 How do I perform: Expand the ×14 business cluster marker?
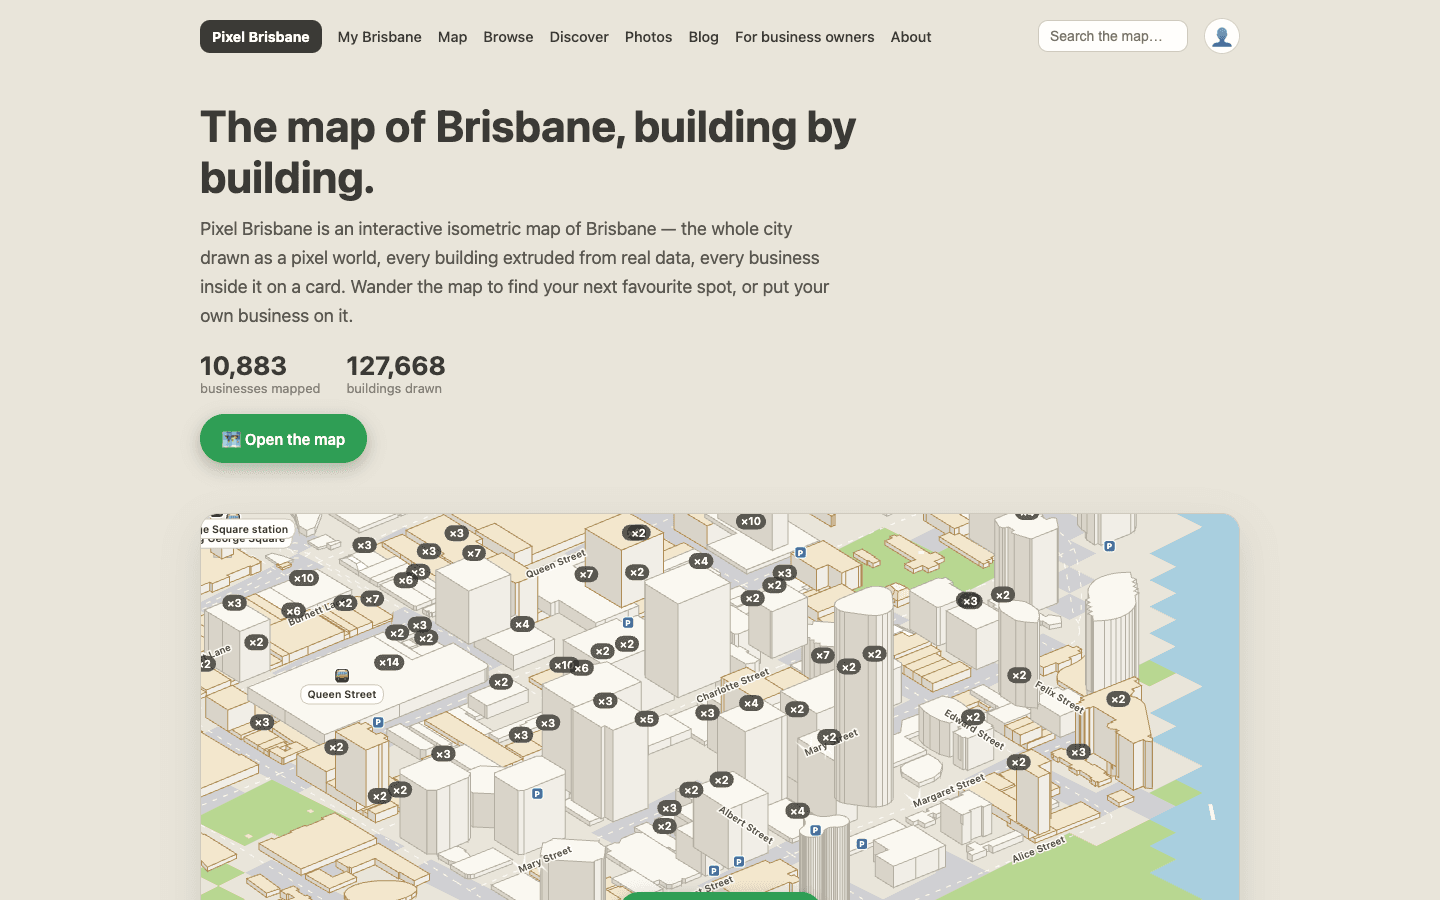point(388,662)
